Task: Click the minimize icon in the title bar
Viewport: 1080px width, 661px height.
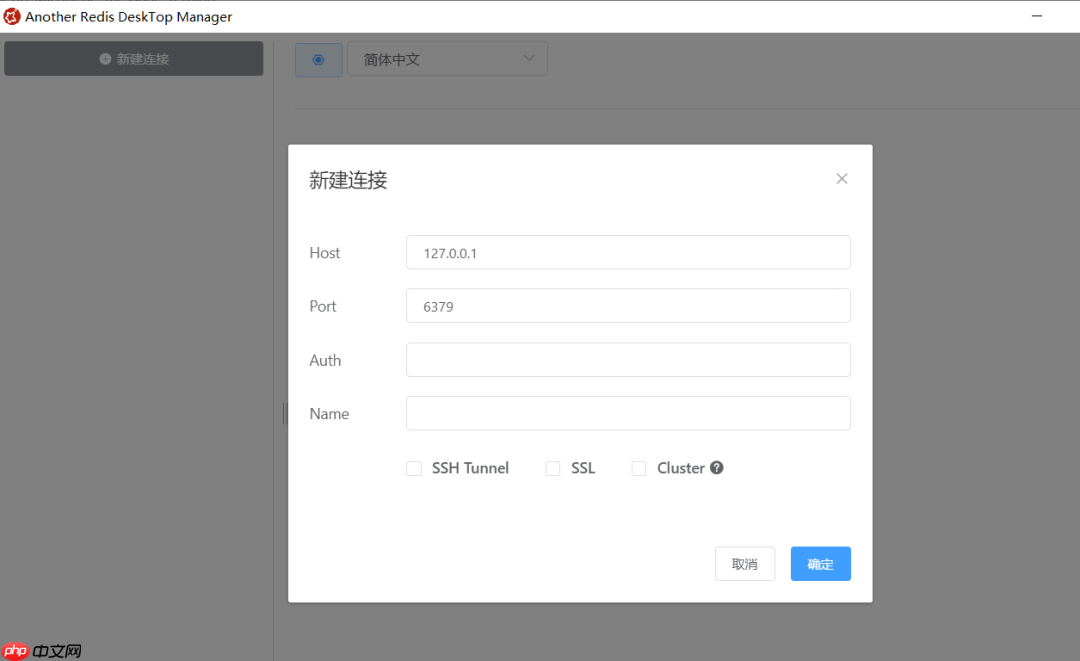Action: click(1035, 16)
